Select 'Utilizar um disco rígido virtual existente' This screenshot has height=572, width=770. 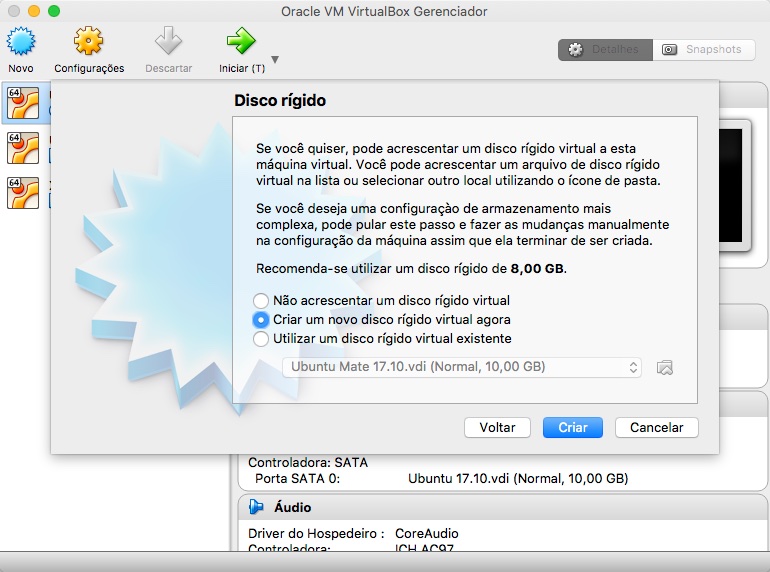point(261,339)
